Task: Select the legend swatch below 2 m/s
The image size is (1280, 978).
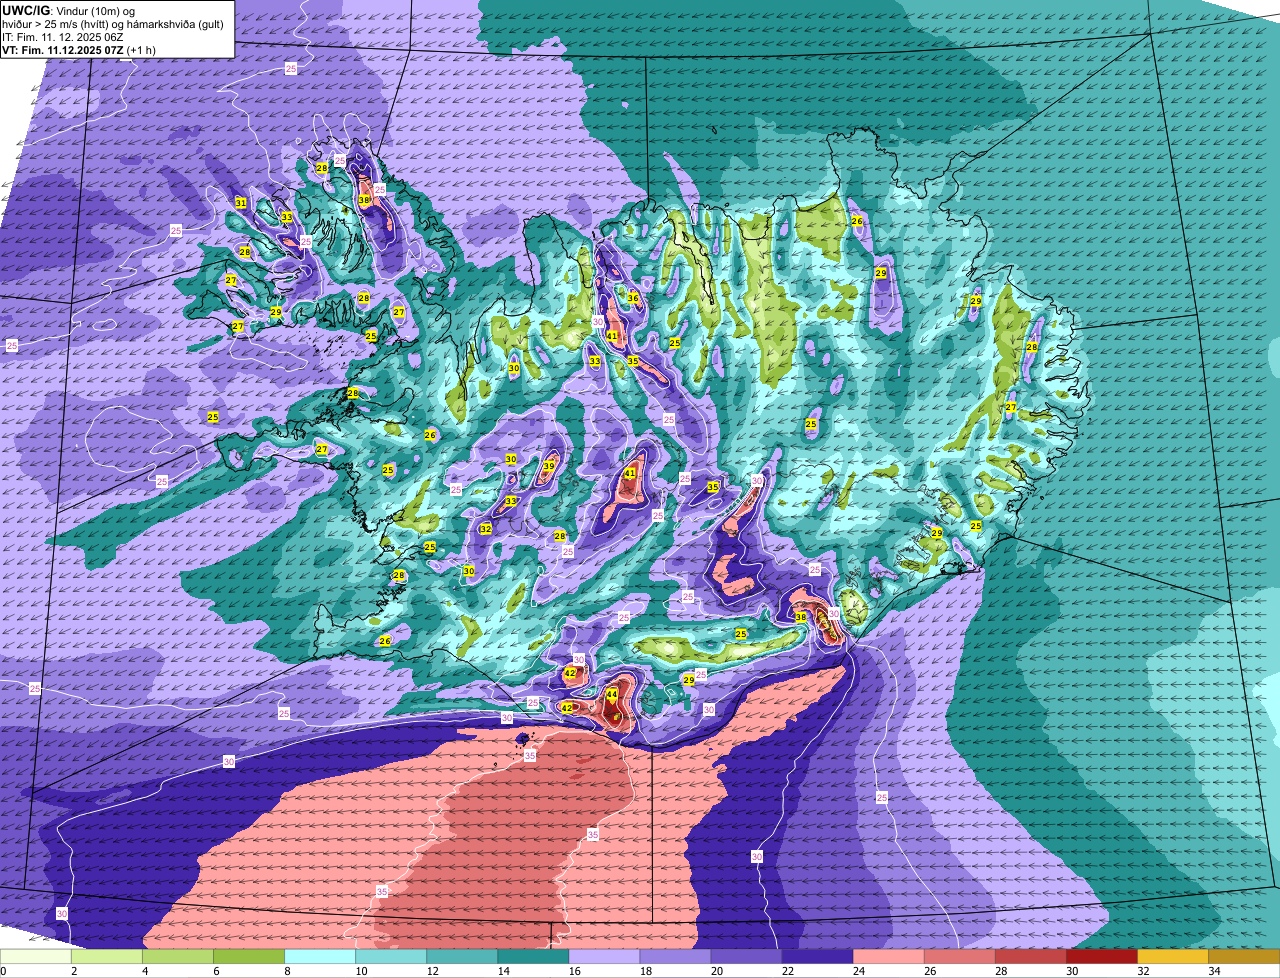Action: (x=36, y=956)
